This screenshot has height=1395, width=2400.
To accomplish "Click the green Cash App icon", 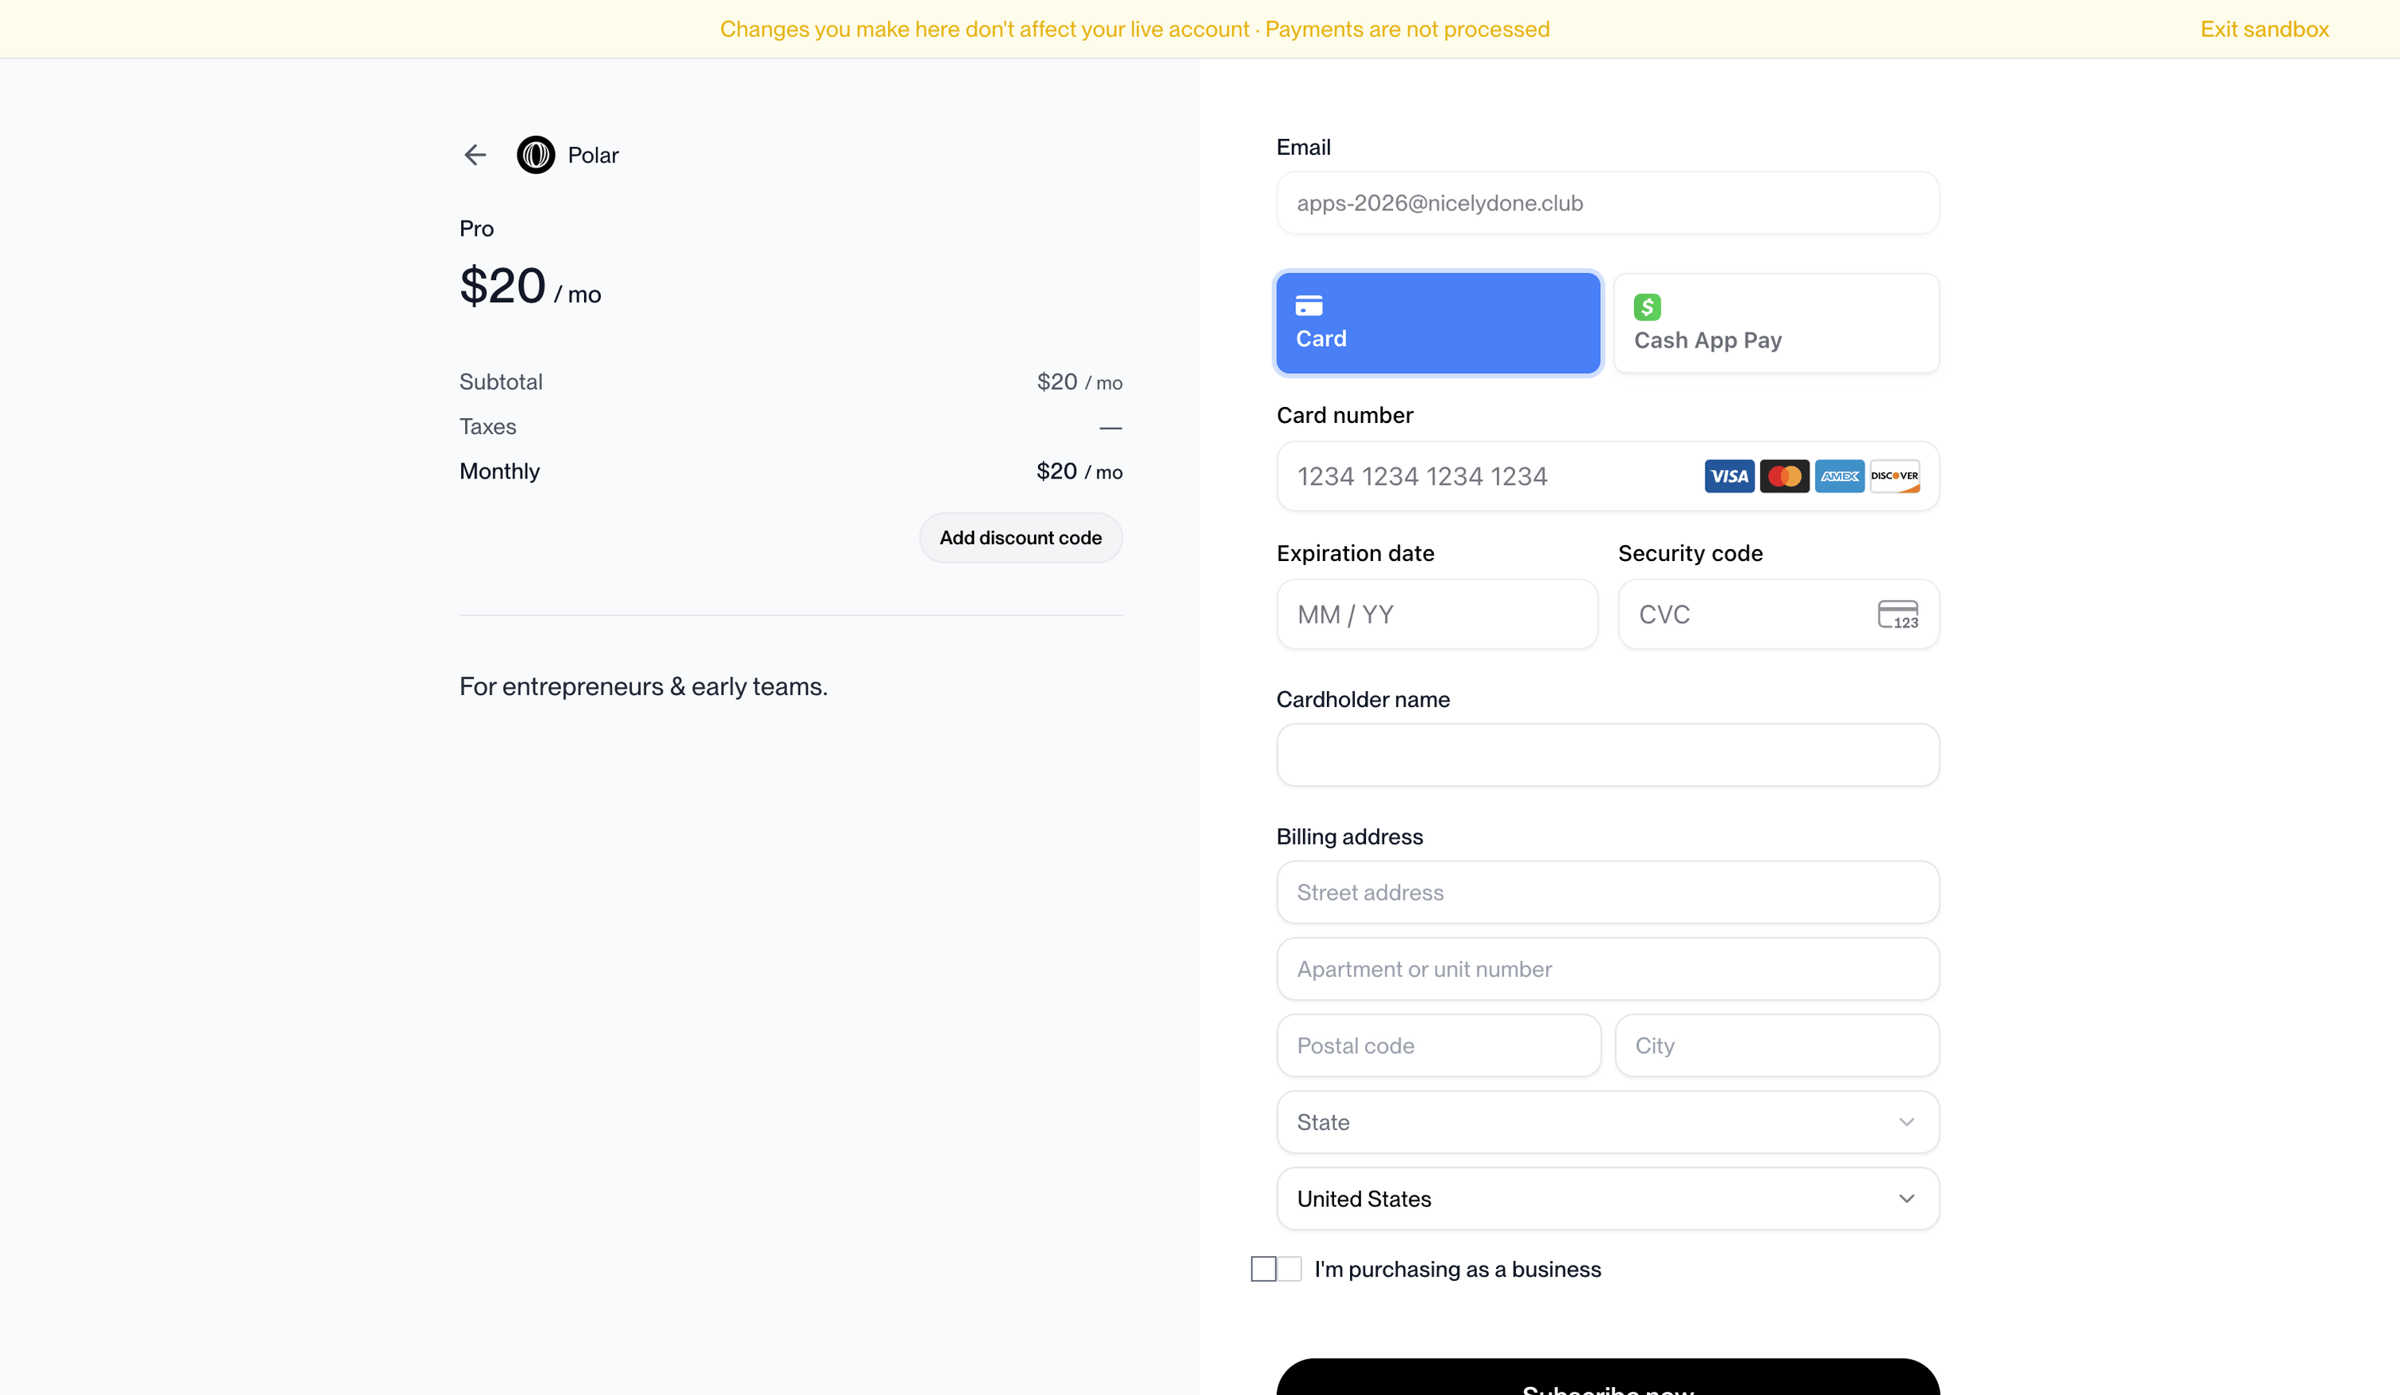I will (x=1647, y=306).
